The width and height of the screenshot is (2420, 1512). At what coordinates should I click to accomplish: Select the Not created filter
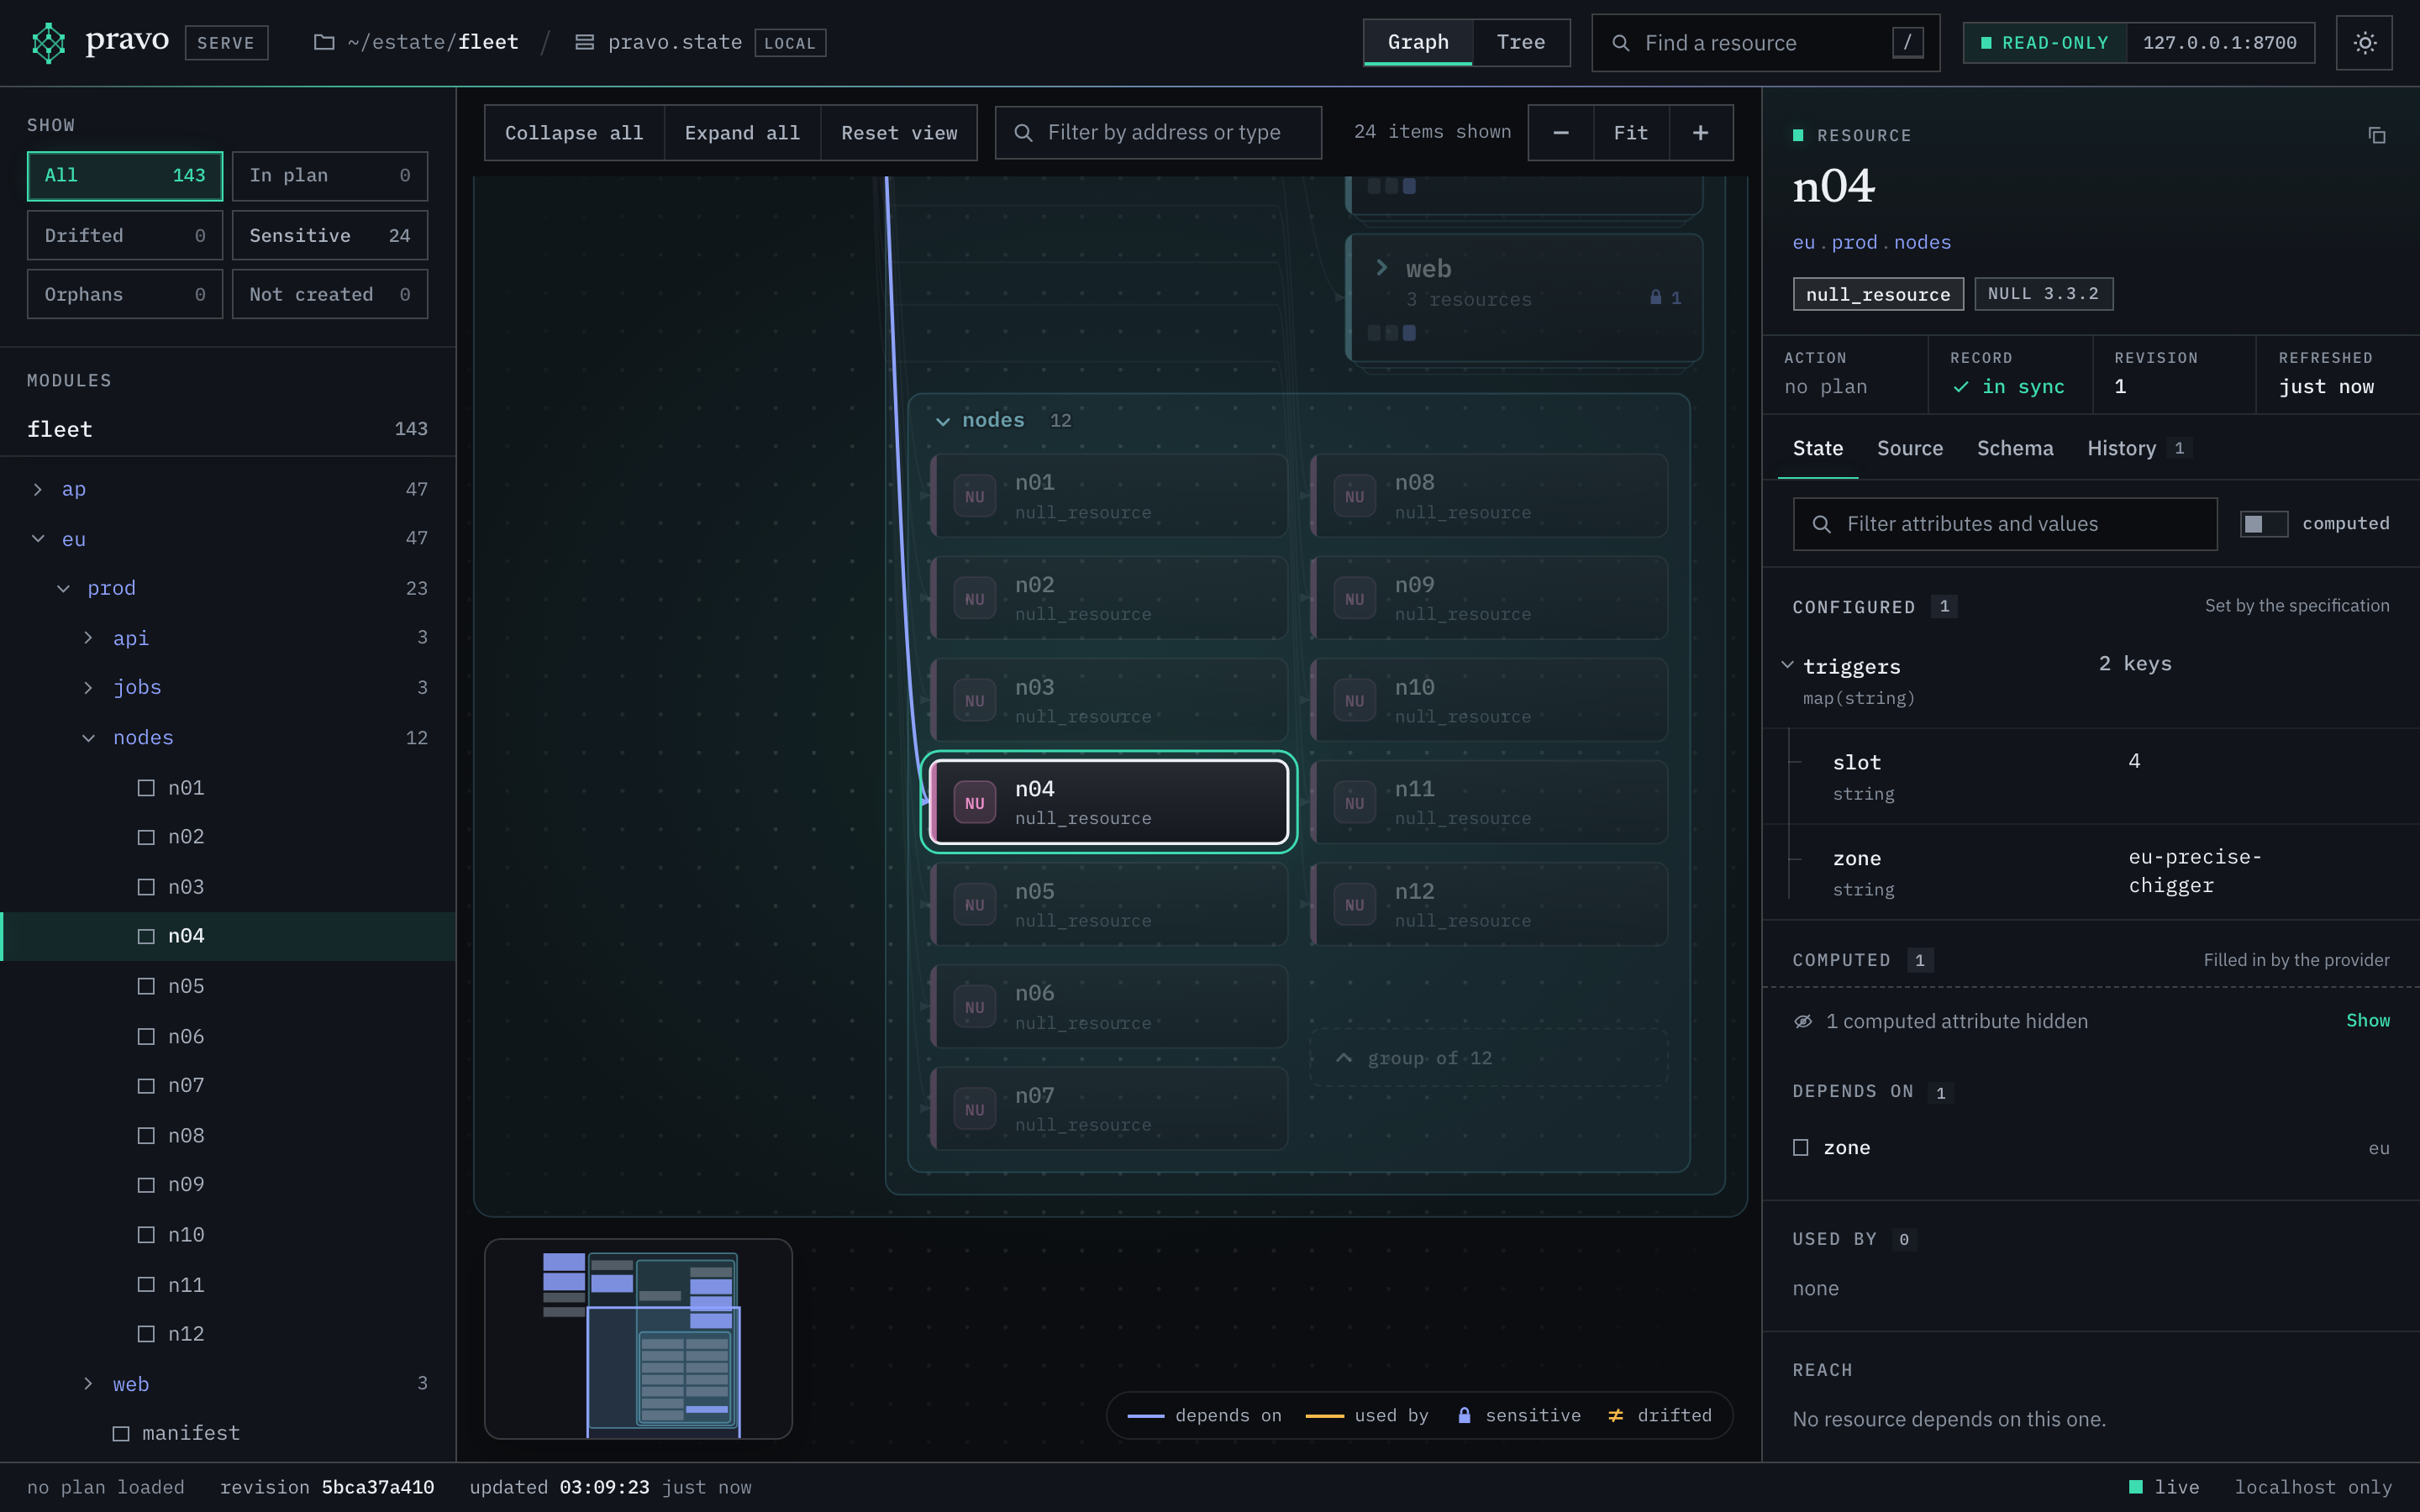[x=330, y=295]
